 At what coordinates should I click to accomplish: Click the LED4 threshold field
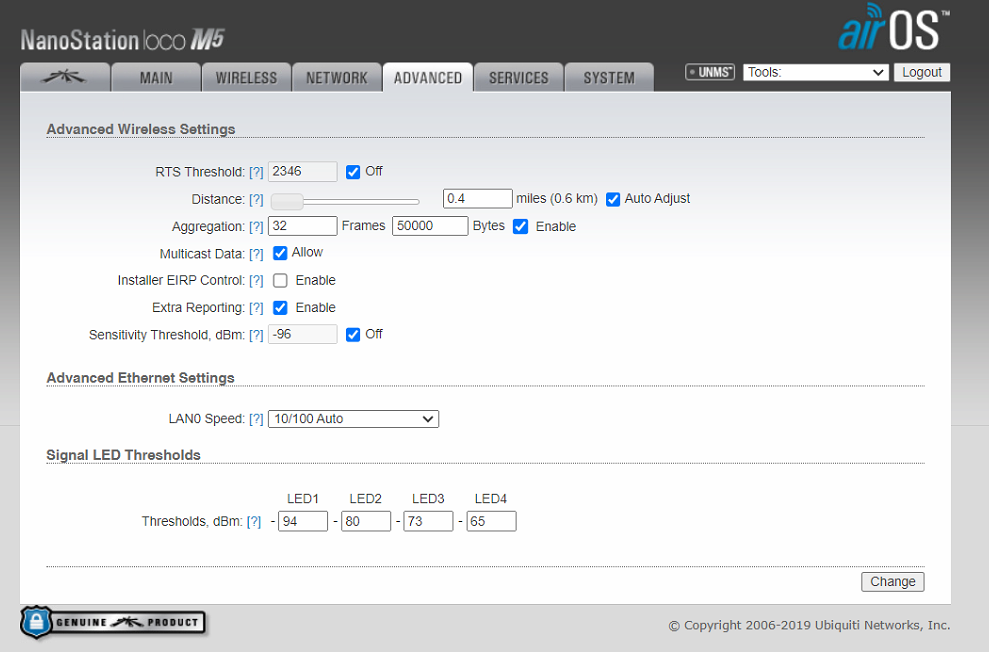point(491,521)
